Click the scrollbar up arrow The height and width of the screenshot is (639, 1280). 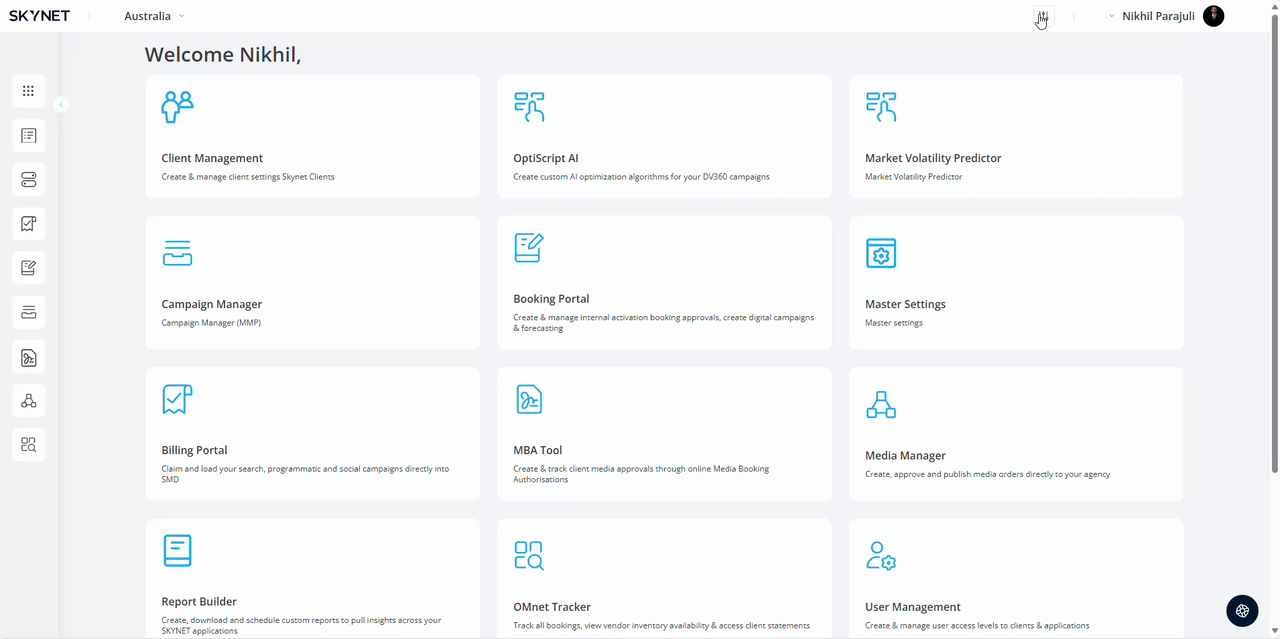tap(1275, 5)
